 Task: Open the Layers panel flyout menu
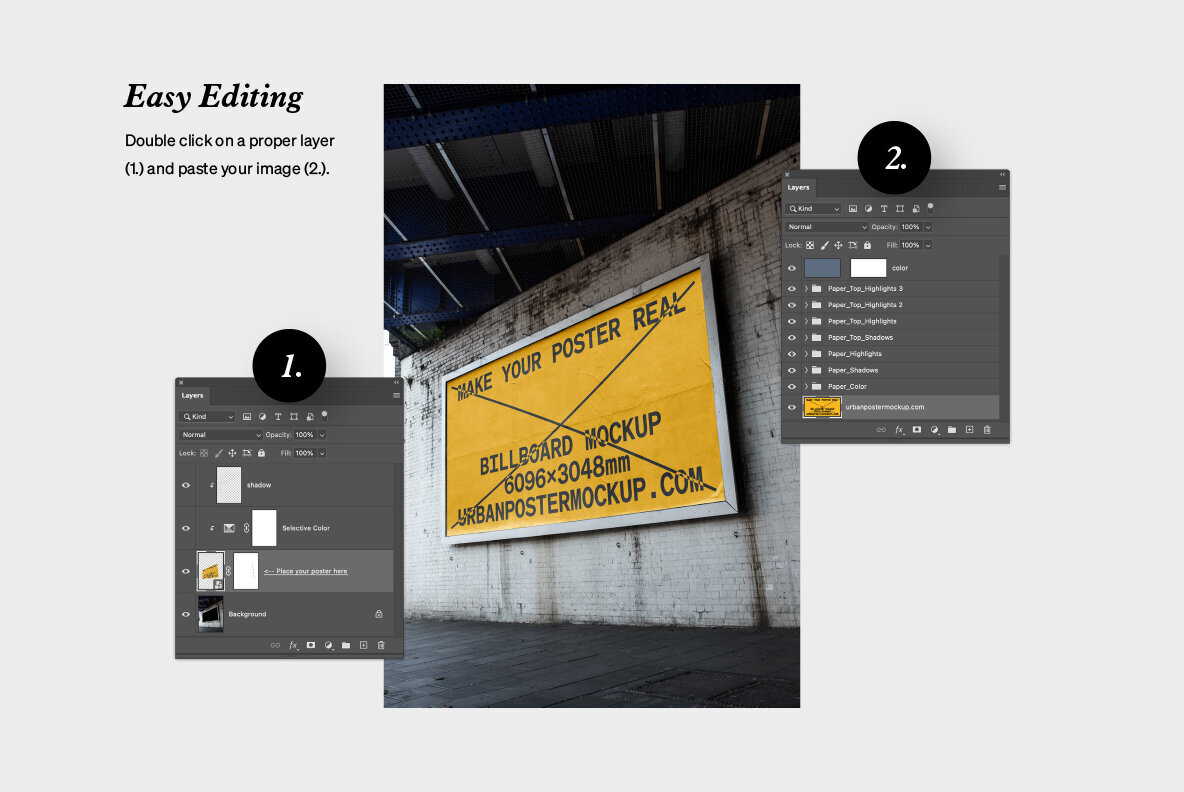pos(394,395)
